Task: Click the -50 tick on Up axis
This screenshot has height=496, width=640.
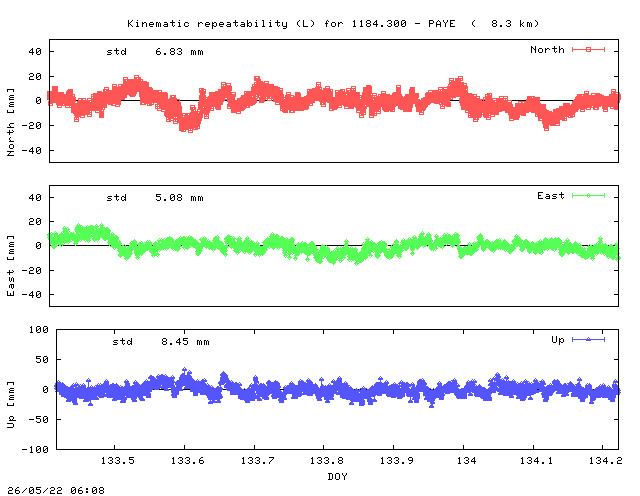Action: tap(38, 419)
